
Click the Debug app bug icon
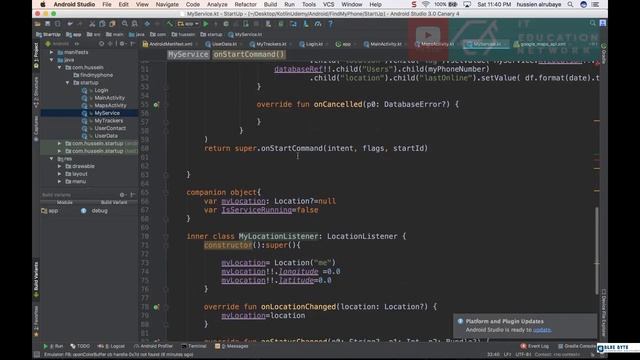click(226, 24)
